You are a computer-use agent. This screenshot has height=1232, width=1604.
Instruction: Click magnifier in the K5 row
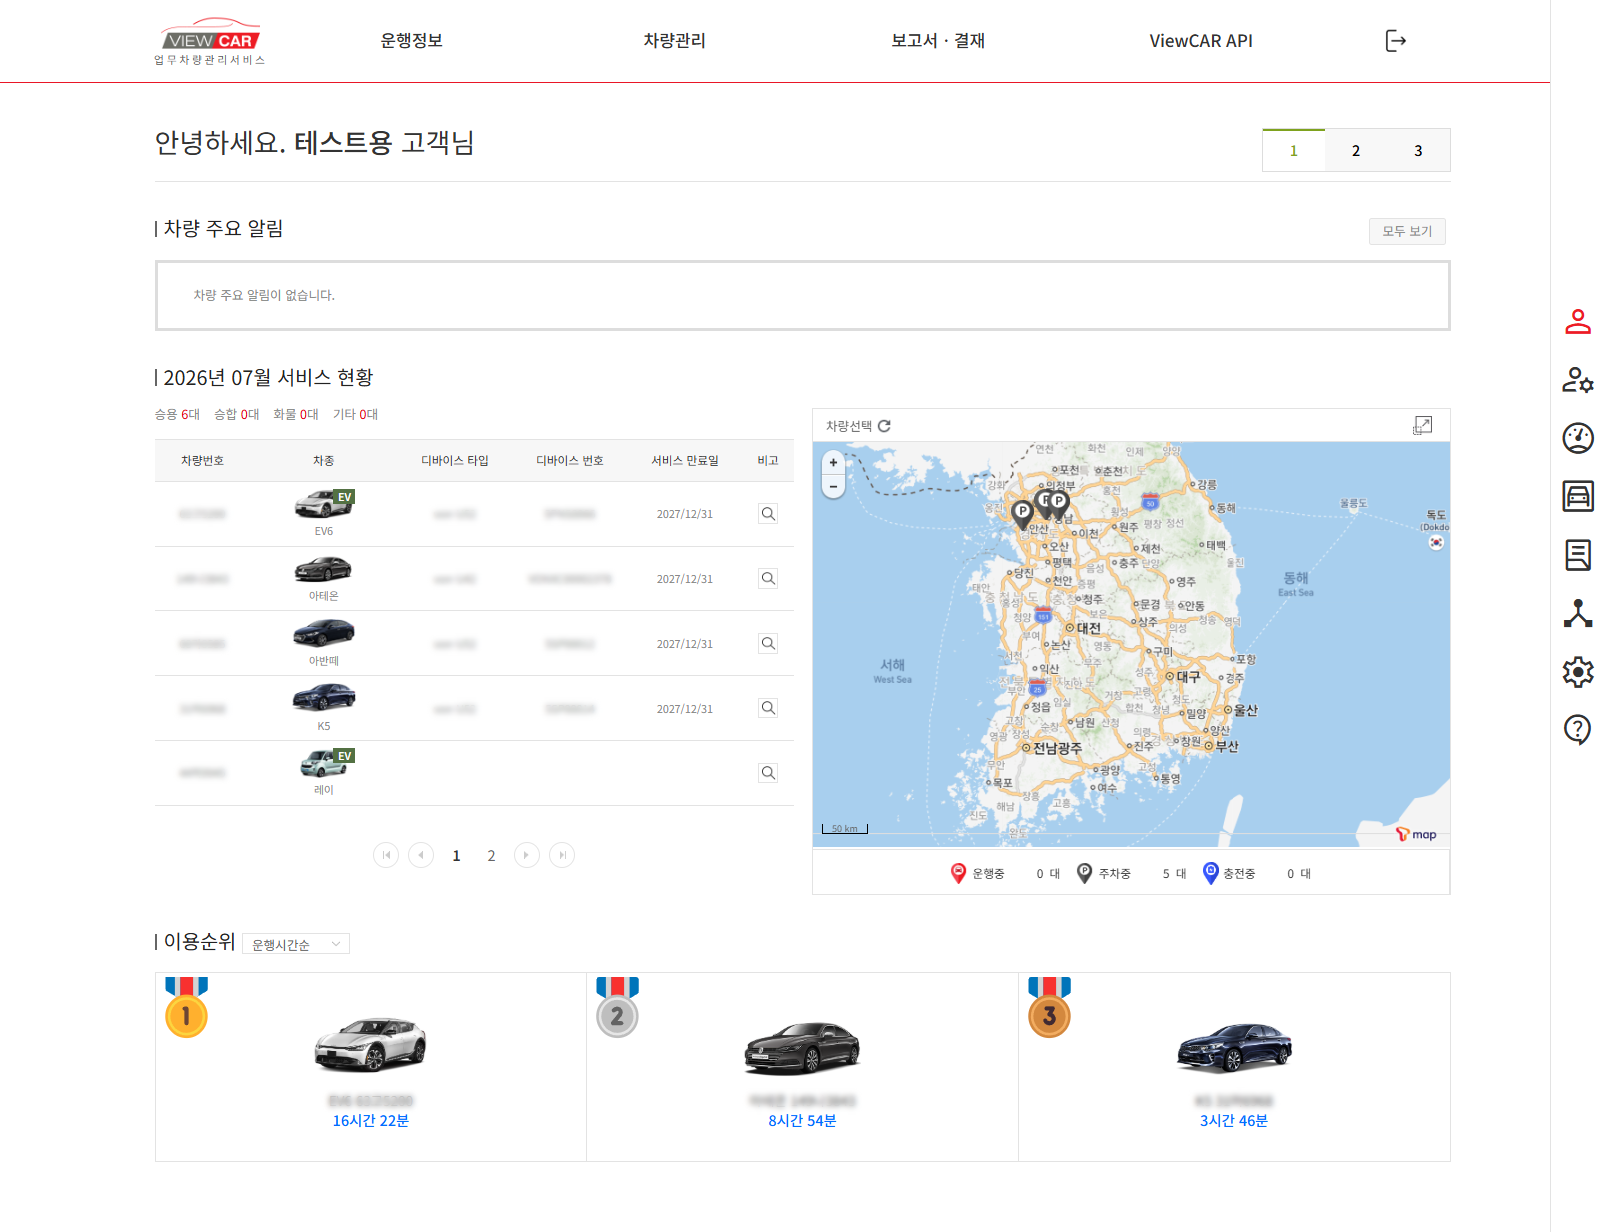tap(768, 708)
